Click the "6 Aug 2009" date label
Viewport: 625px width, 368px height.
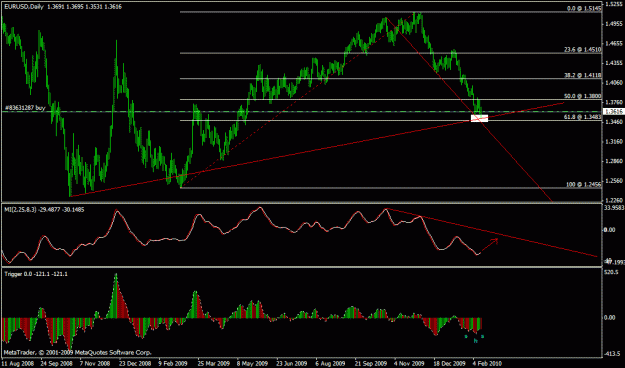point(330,363)
